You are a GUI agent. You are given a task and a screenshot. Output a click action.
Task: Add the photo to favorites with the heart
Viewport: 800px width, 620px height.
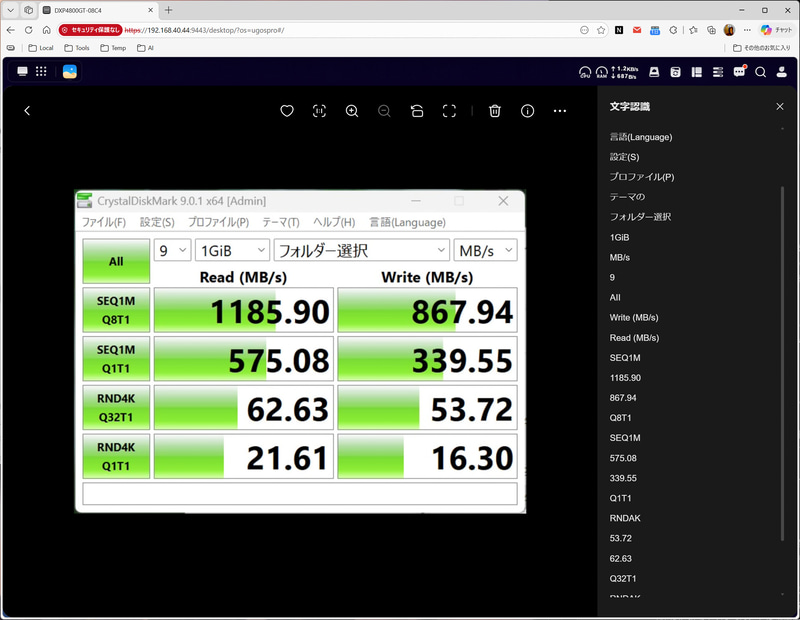287,111
